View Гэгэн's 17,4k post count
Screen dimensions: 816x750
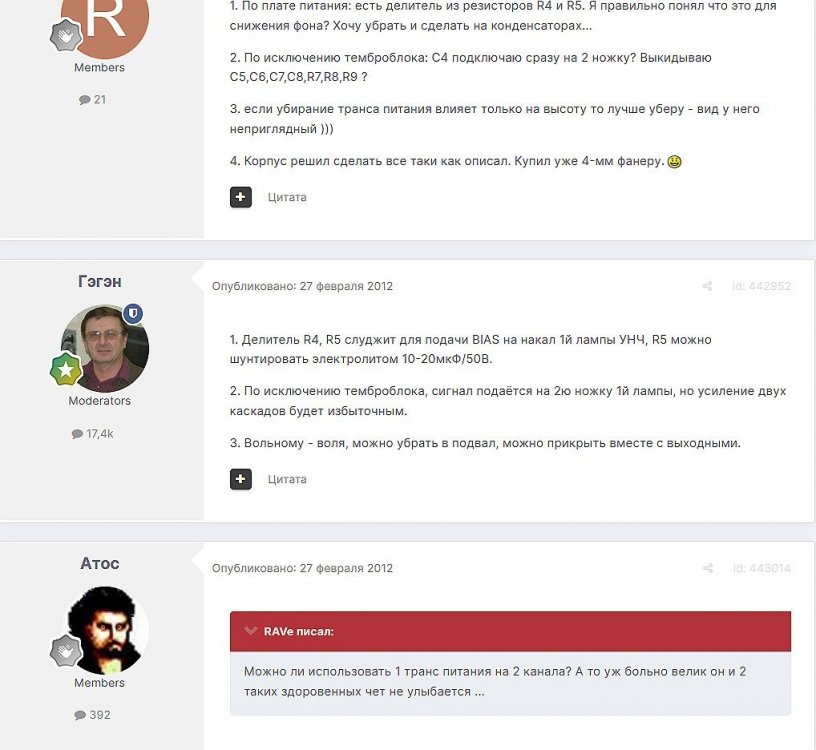click(93, 434)
